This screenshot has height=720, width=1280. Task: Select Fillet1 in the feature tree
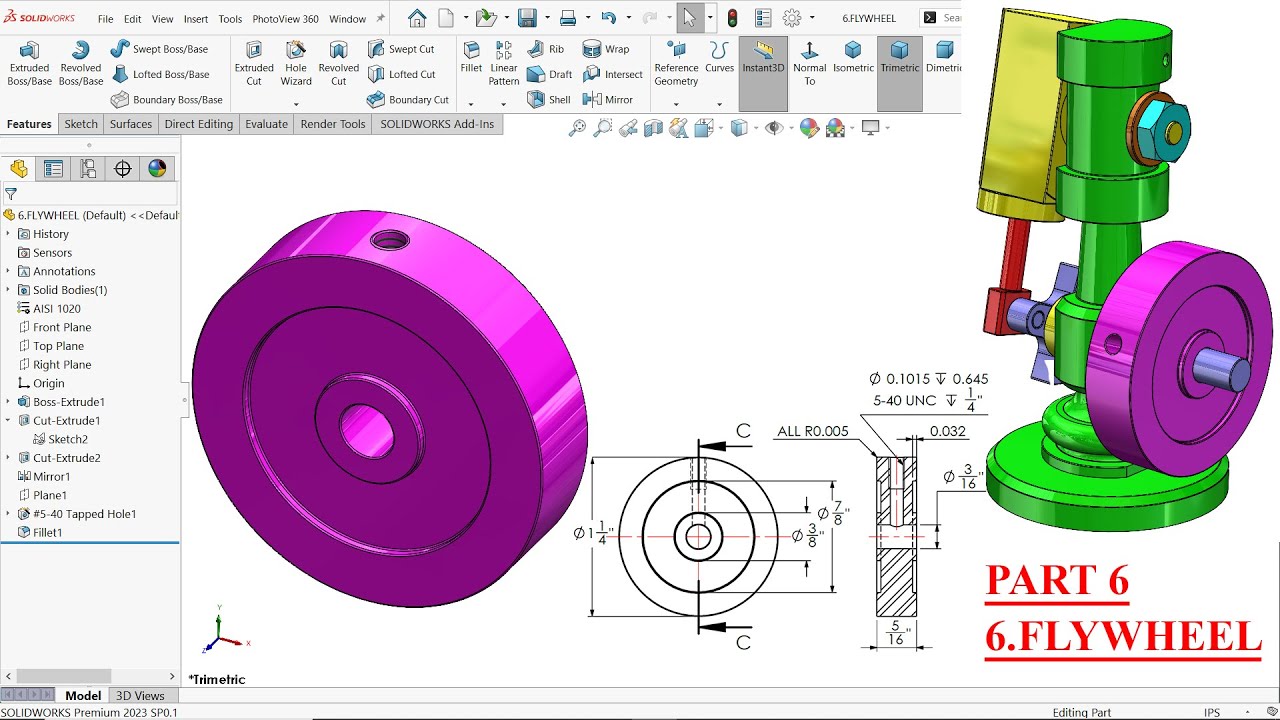40,533
